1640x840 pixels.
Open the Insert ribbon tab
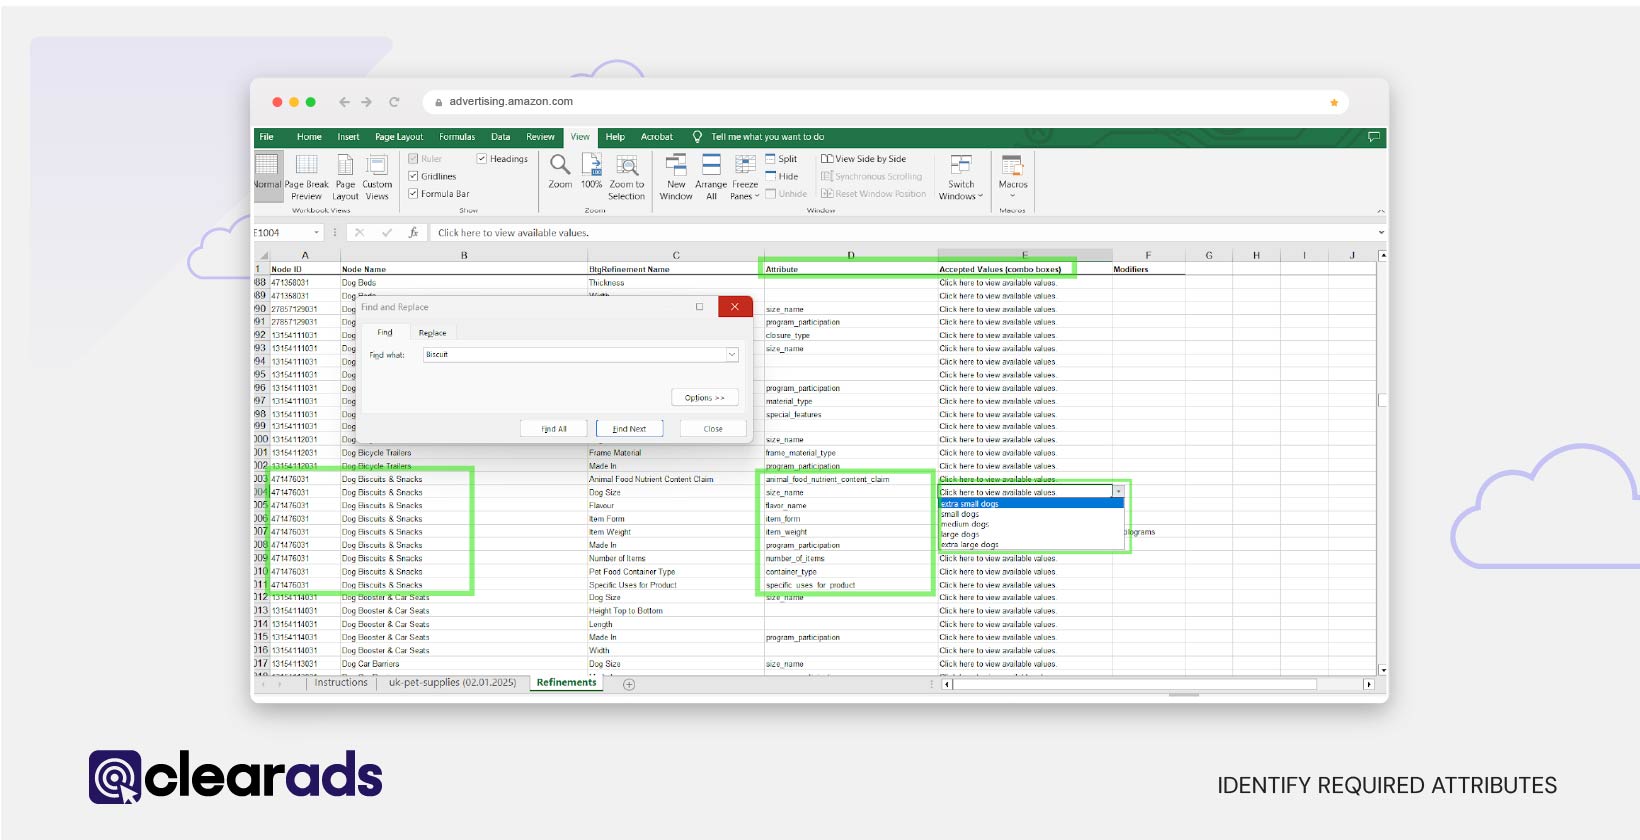[x=348, y=137]
